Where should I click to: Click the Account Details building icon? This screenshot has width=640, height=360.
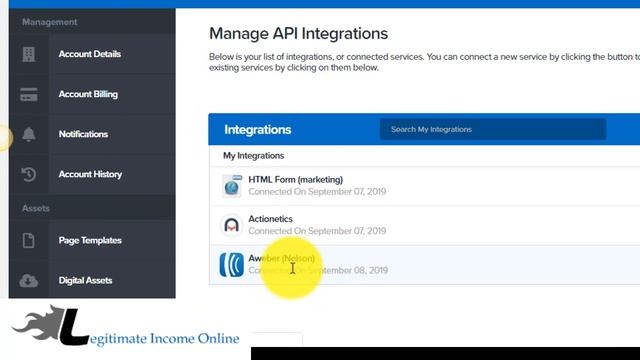pyautogui.click(x=29, y=54)
